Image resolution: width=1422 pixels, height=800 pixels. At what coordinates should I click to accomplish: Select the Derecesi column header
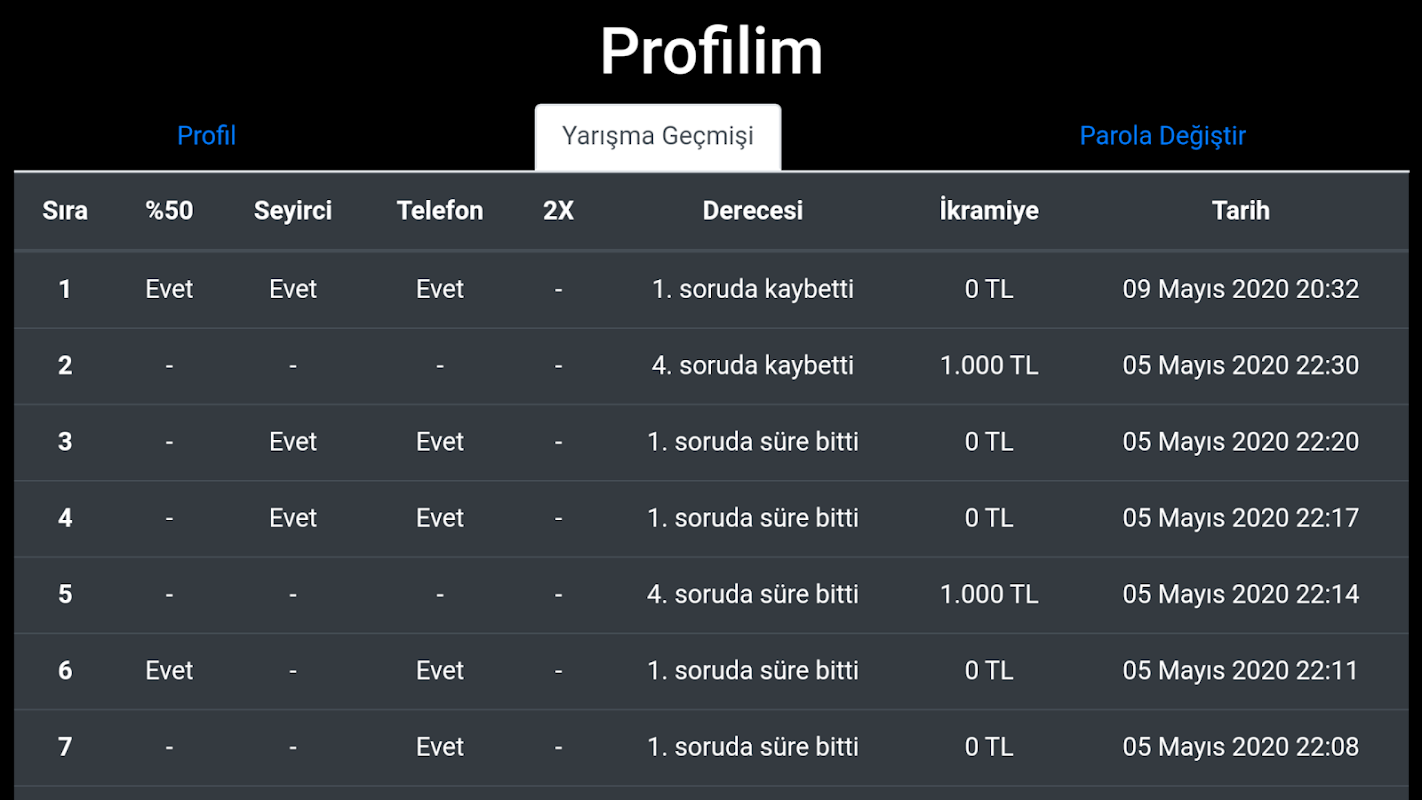click(x=753, y=210)
